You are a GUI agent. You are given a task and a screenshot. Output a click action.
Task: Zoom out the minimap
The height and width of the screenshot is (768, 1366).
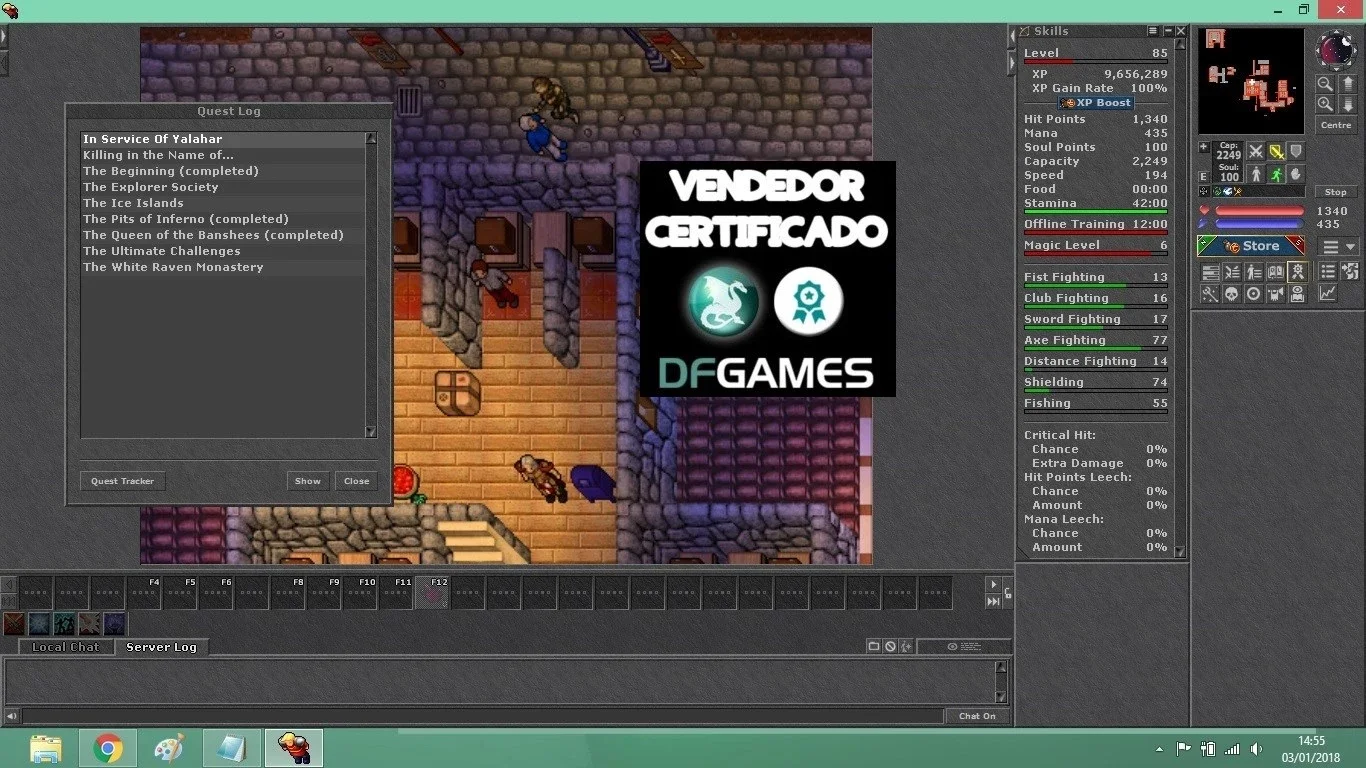1324,84
